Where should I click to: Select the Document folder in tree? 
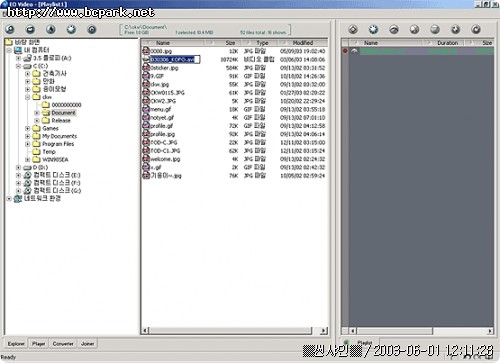click(63, 113)
